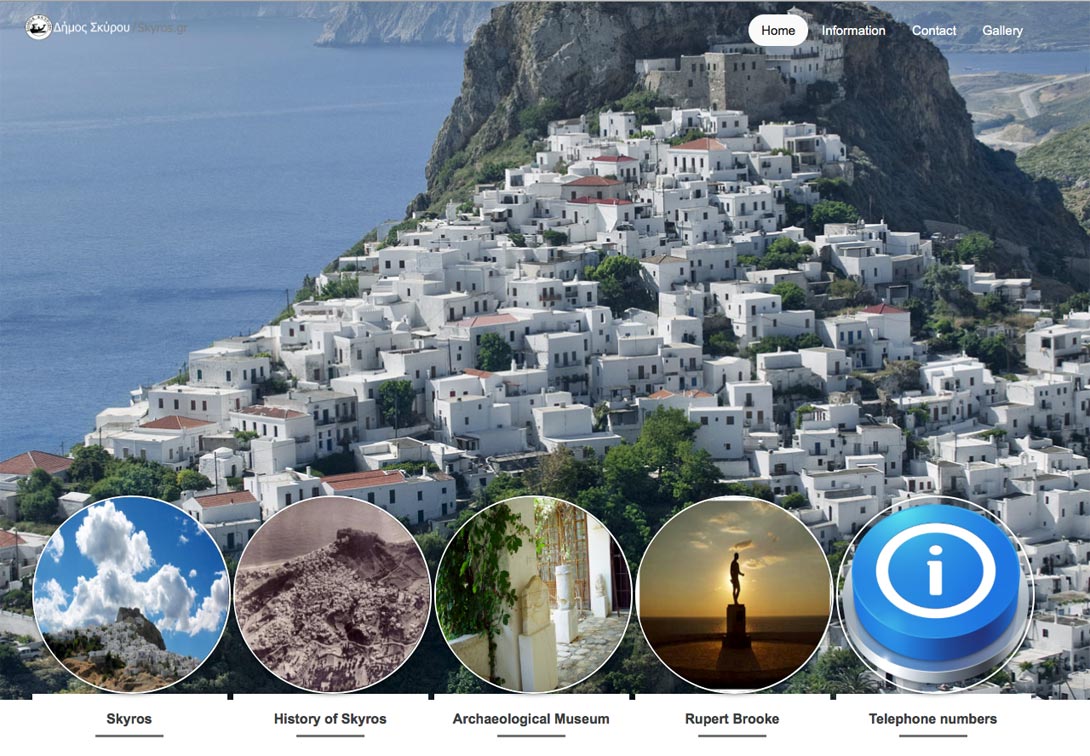Click the underline beneath Telephone numbers
The width and height of the screenshot is (1090, 756).
pyautogui.click(x=933, y=735)
